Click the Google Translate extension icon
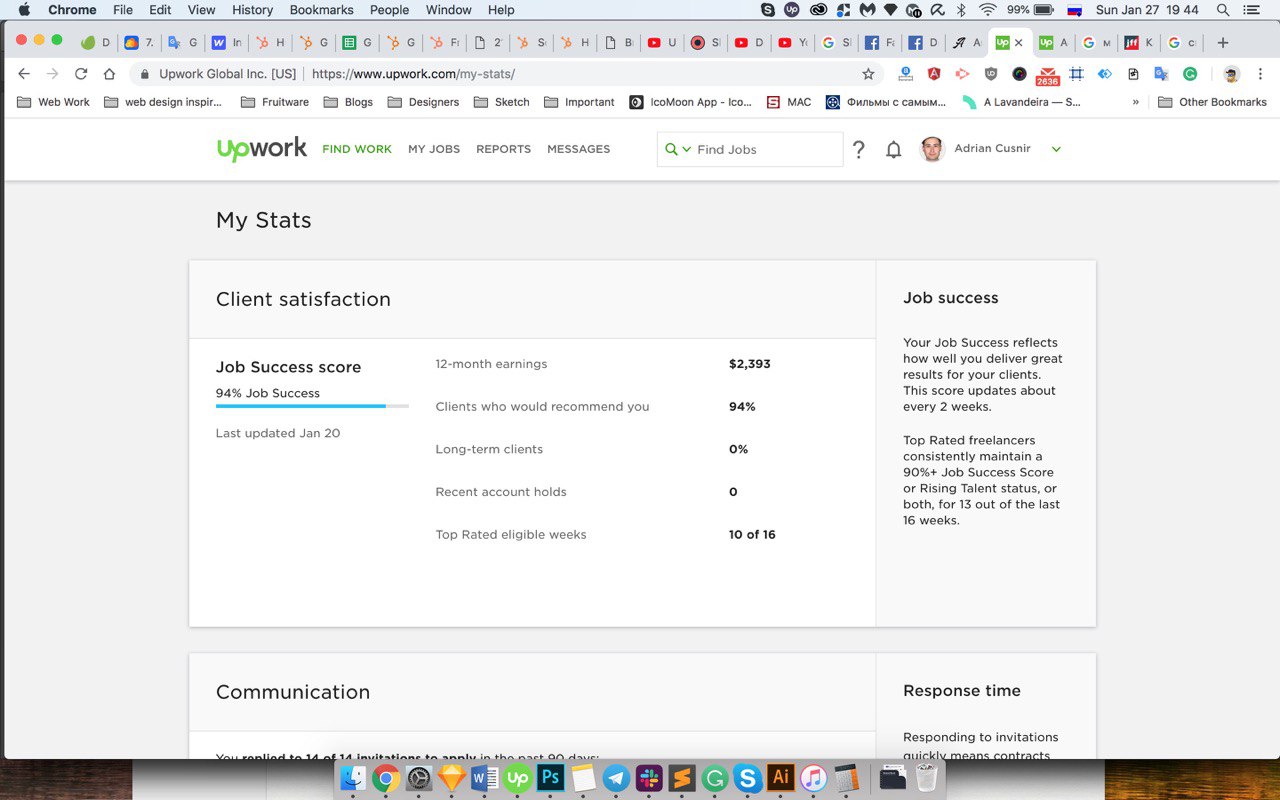The width and height of the screenshot is (1280, 800). tap(1161, 74)
